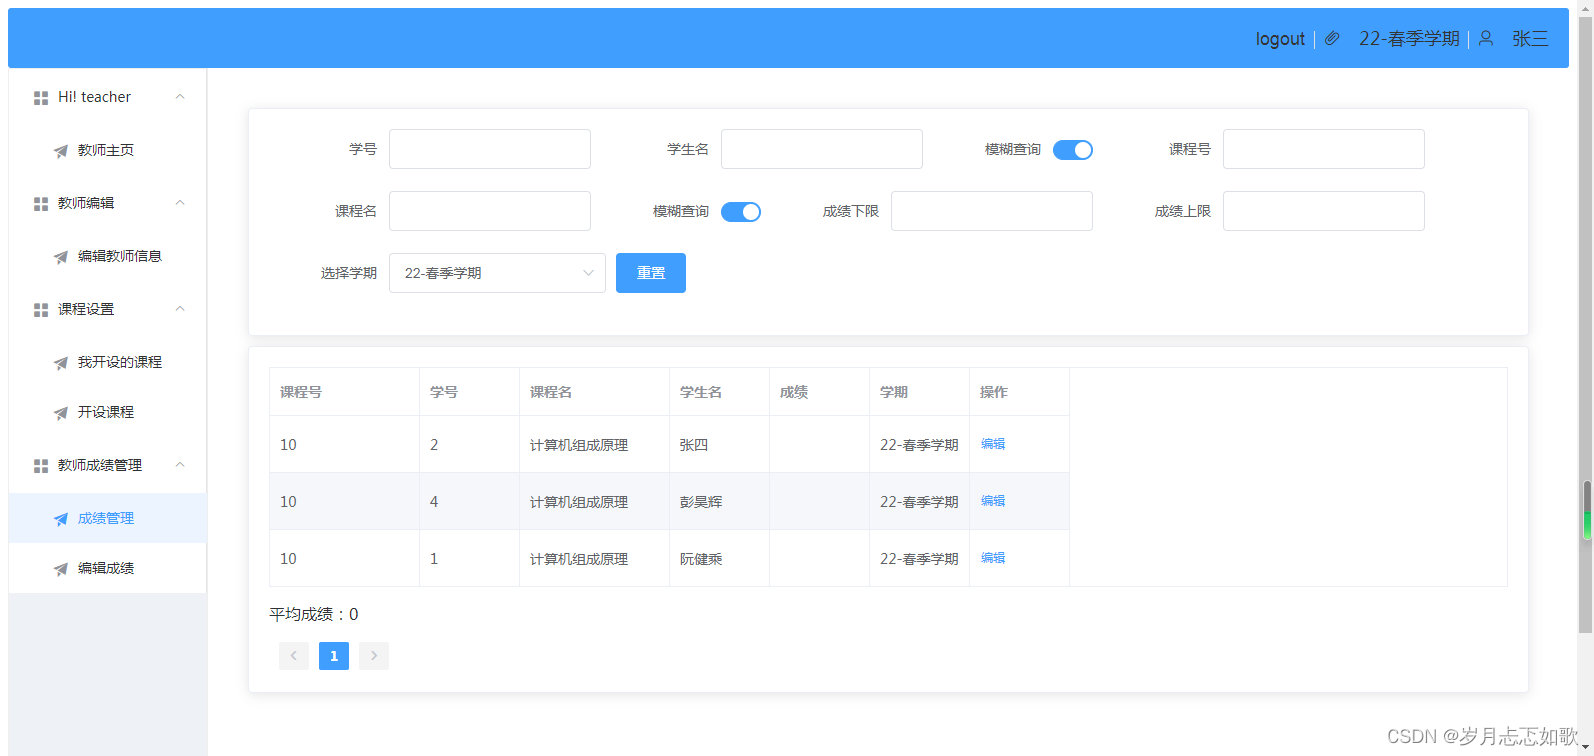Image resolution: width=1594 pixels, height=756 pixels.
Task: Open the 编辑教师信息 menu item
Action: click(x=107, y=256)
